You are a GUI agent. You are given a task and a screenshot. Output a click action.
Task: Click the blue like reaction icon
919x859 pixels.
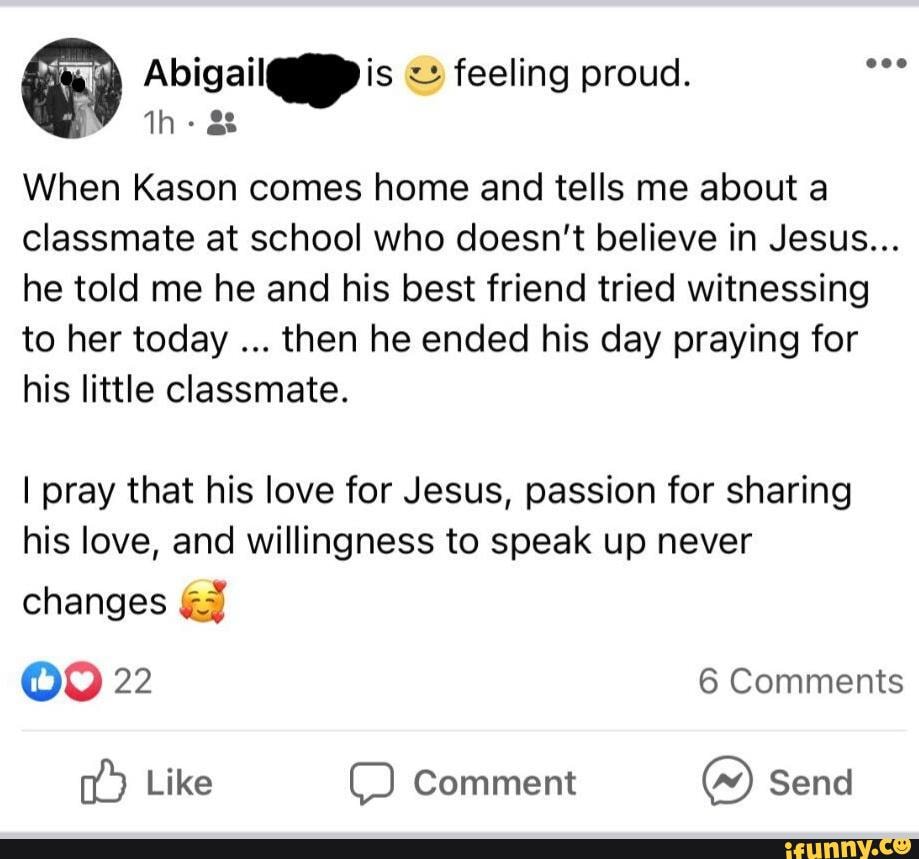(39, 681)
